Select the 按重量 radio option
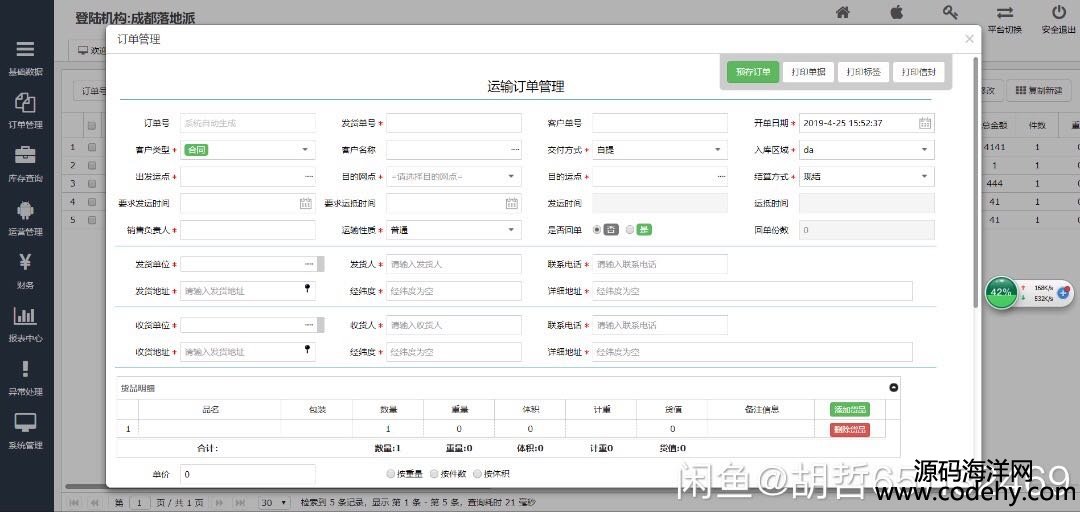 (391, 474)
